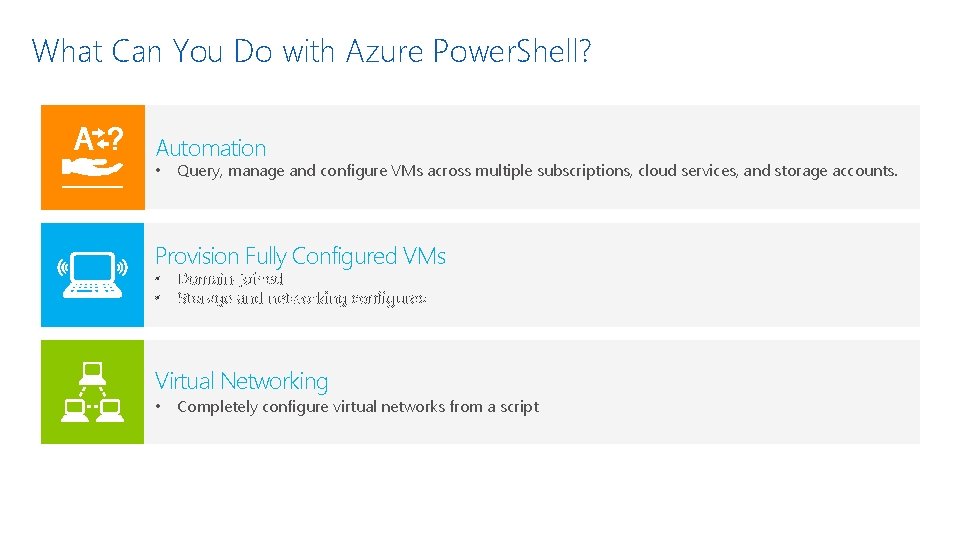Select the Completely configure virtual networks bullet
Image resolution: width=960 pixels, height=540 pixels.
click(x=358, y=407)
